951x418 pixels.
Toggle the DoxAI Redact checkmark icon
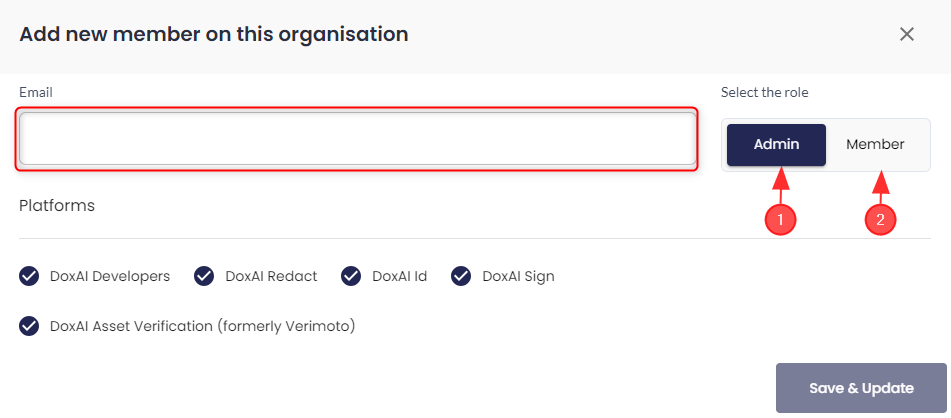tap(204, 276)
